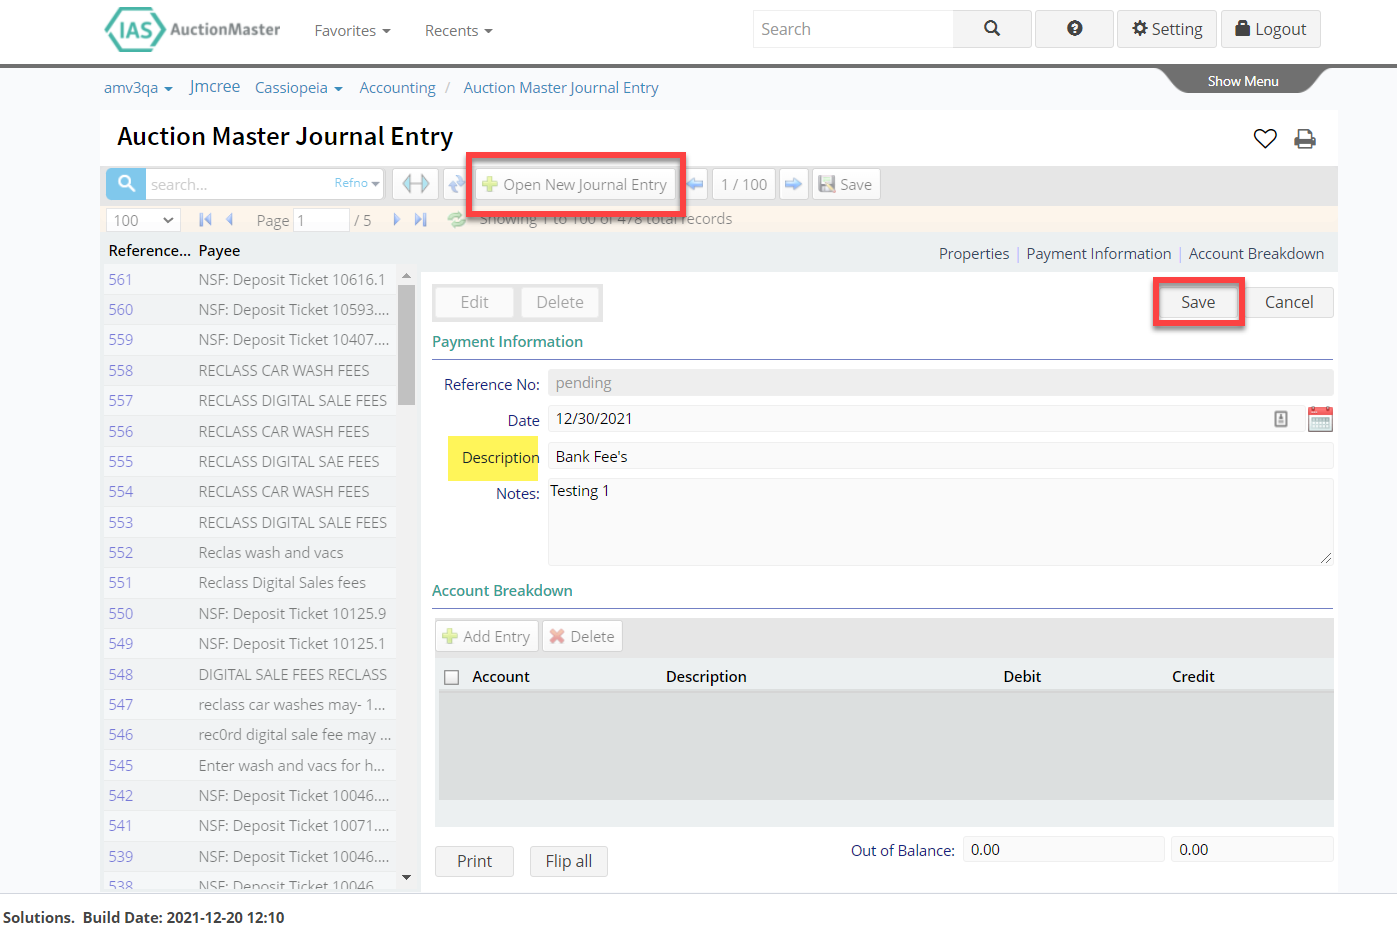Go to previous record left arrow
Viewport: 1397px width, 929px height.
click(695, 184)
